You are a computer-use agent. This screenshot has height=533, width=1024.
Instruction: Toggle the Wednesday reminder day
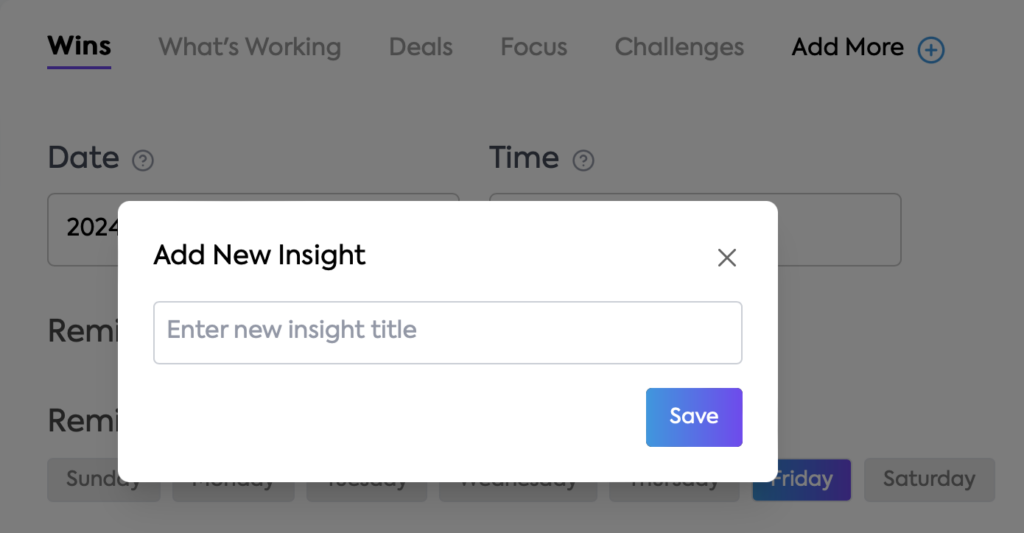(x=518, y=491)
